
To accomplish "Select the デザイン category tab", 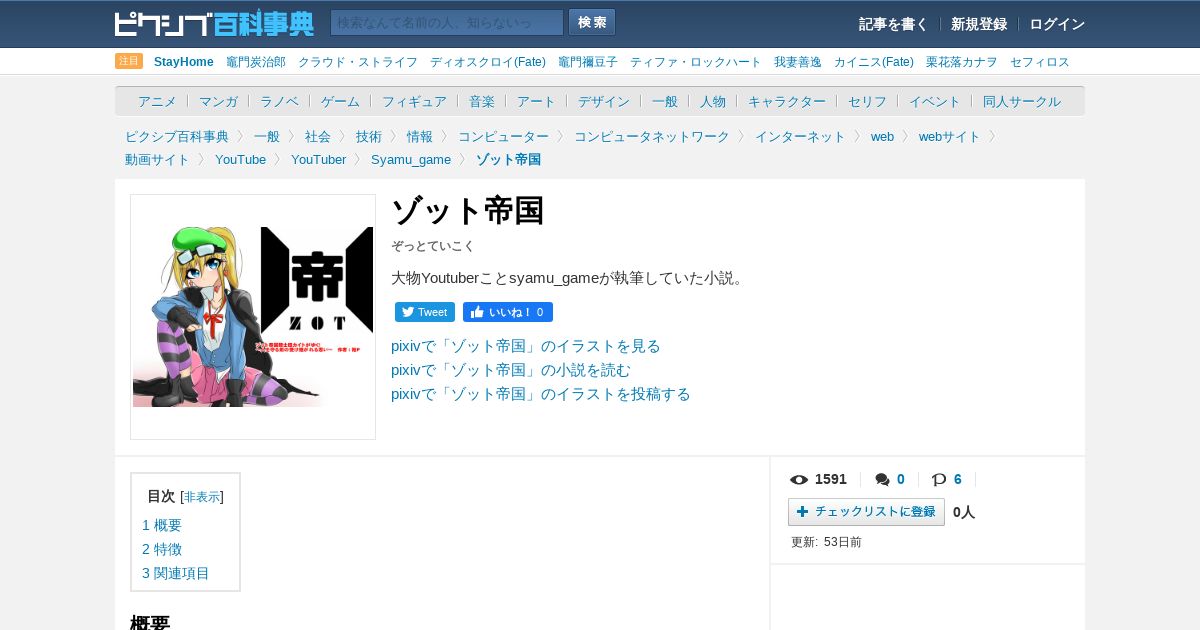I will (x=604, y=101).
